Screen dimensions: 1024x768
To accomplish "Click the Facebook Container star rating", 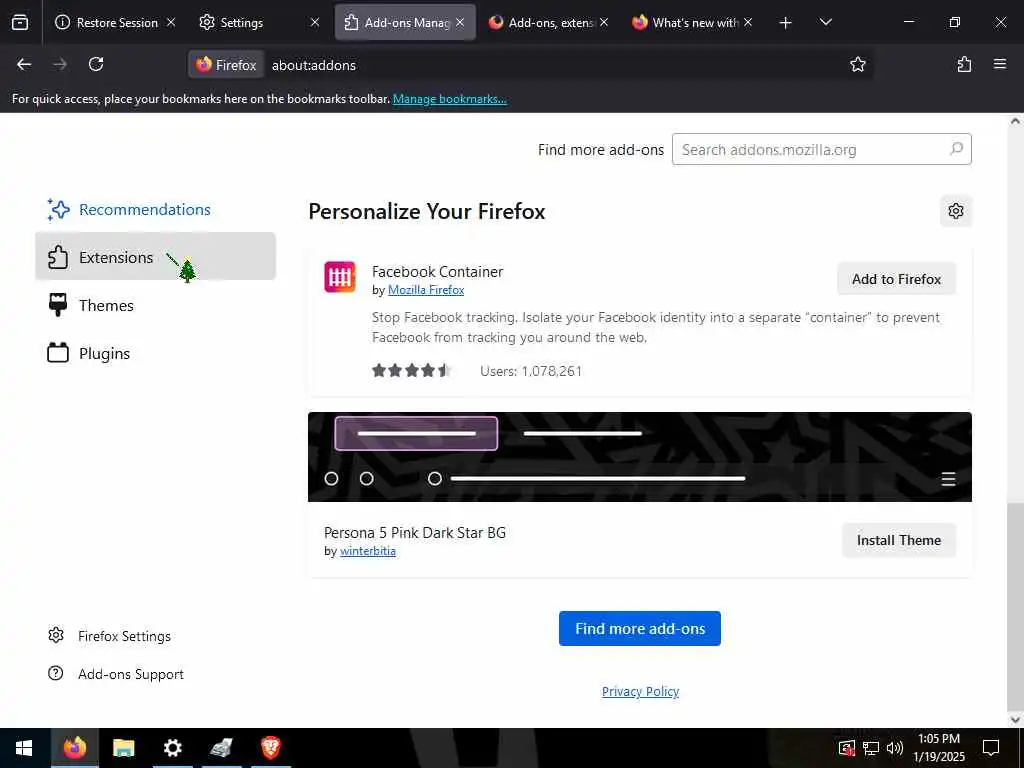I will [x=411, y=370].
